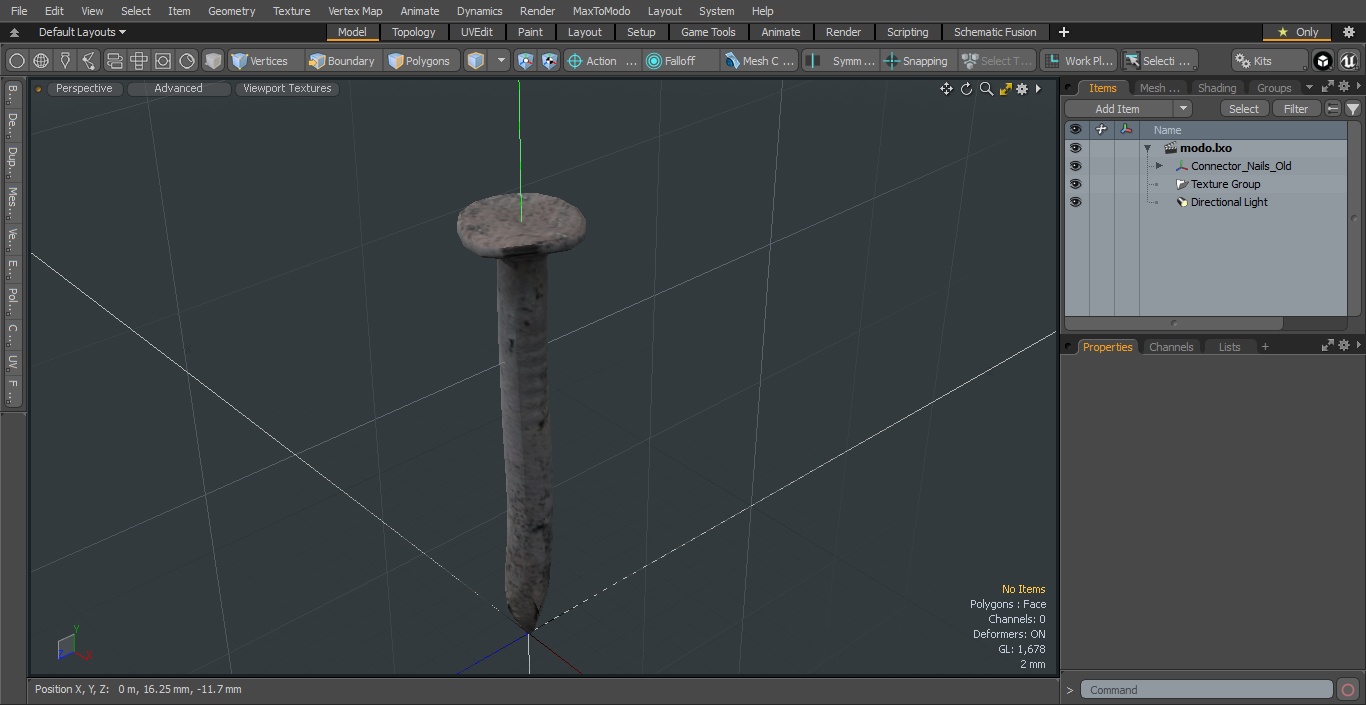Open dropdown arrow beside item-mode cube
The width and height of the screenshot is (1366, 705).
502,61
